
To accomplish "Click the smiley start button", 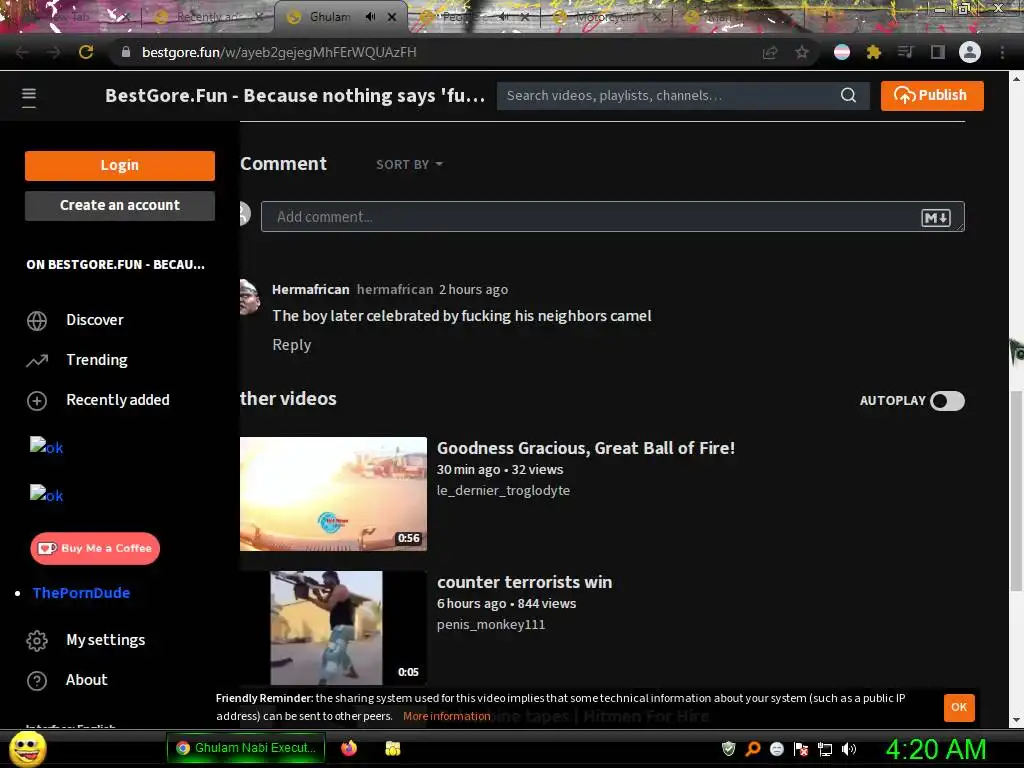I will coord(28,748).
